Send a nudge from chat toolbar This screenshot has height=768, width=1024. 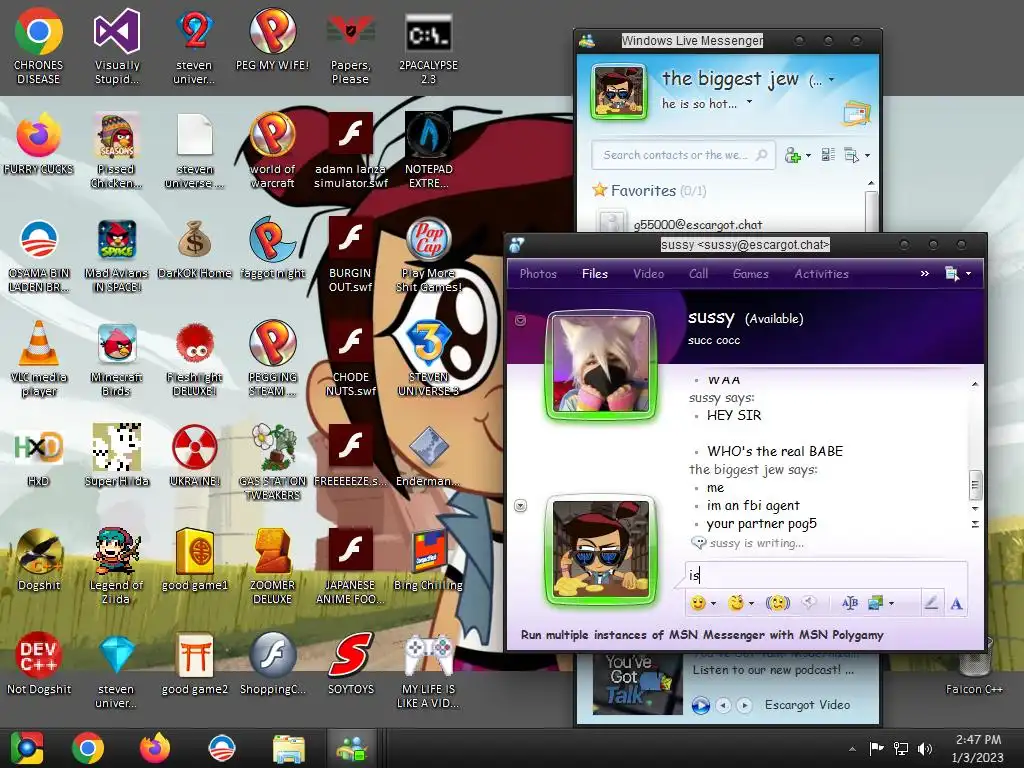[778, 603]
